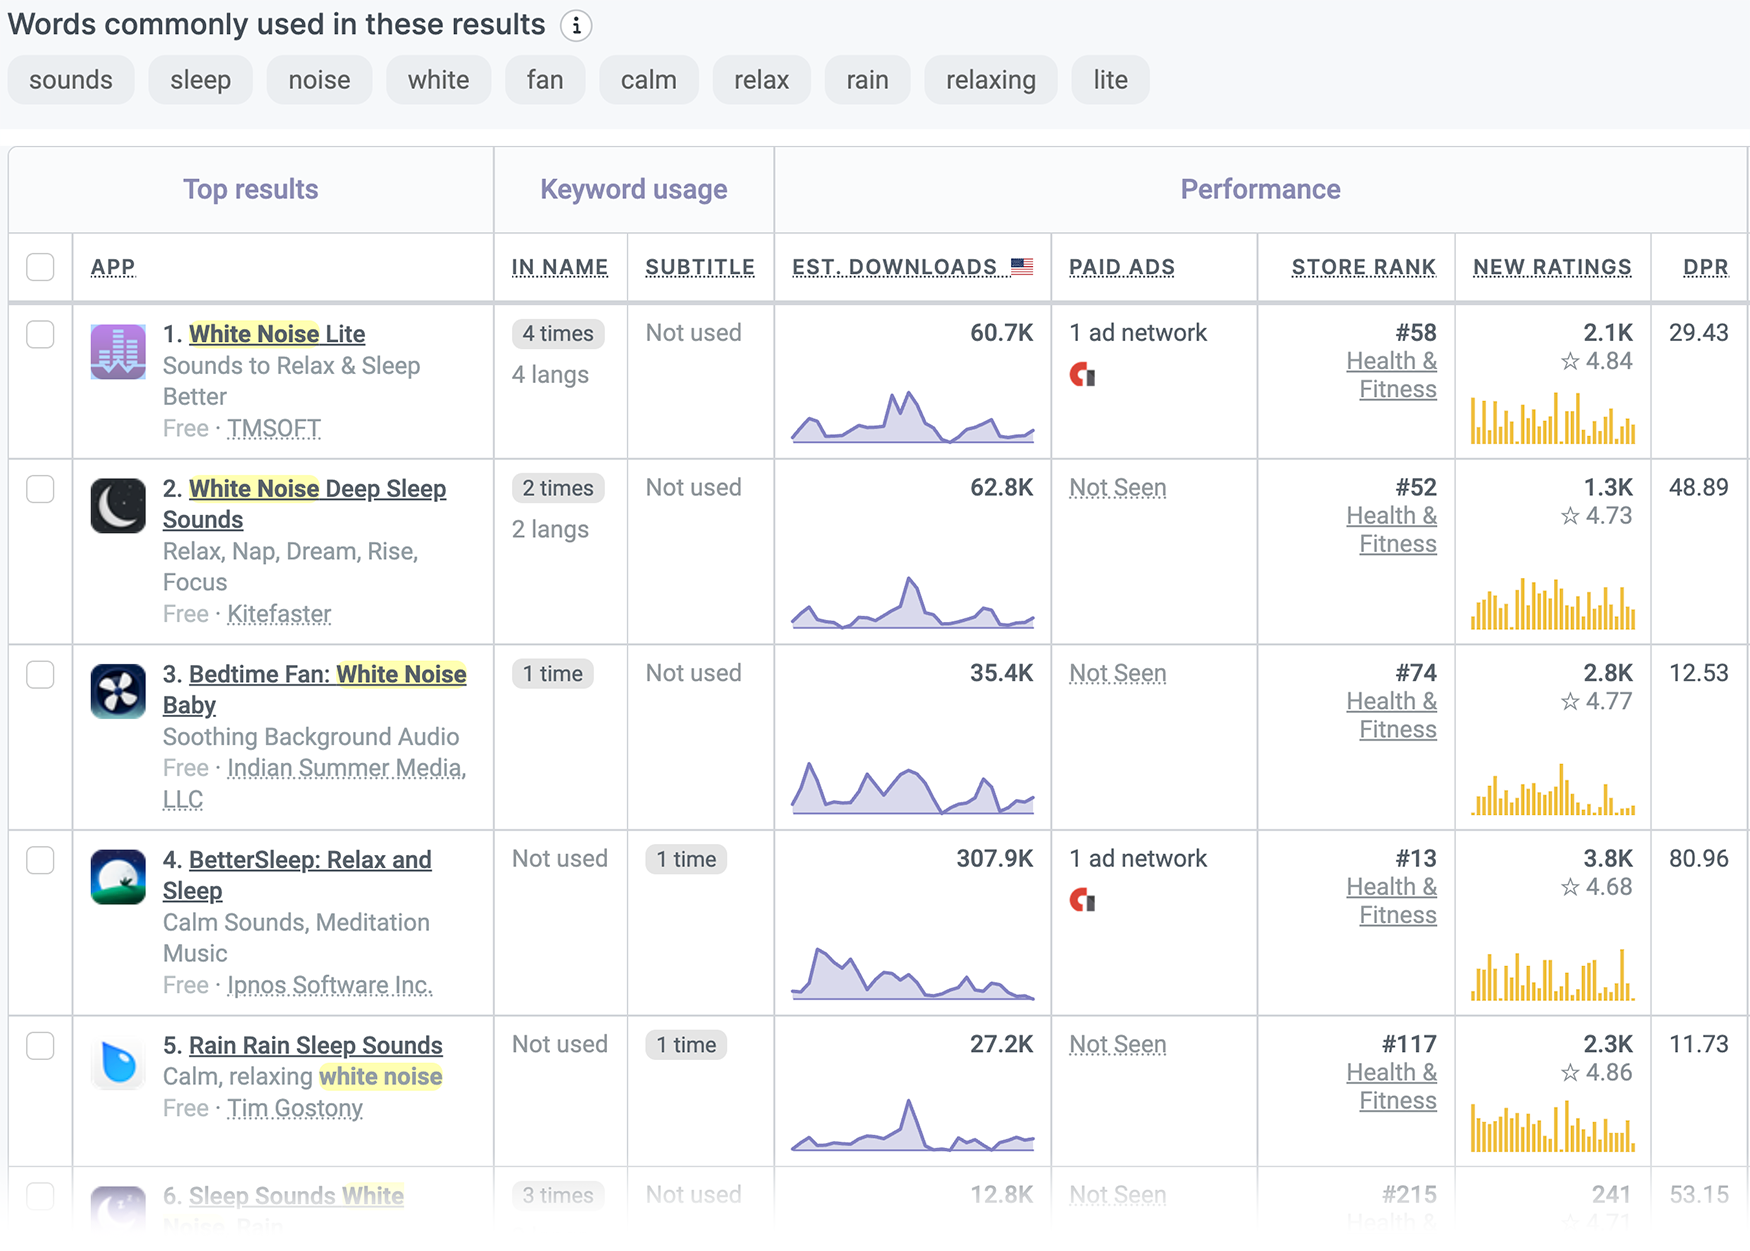
Task: Open Health & Fitness link for rank #58
Action: coord(1392,375)
